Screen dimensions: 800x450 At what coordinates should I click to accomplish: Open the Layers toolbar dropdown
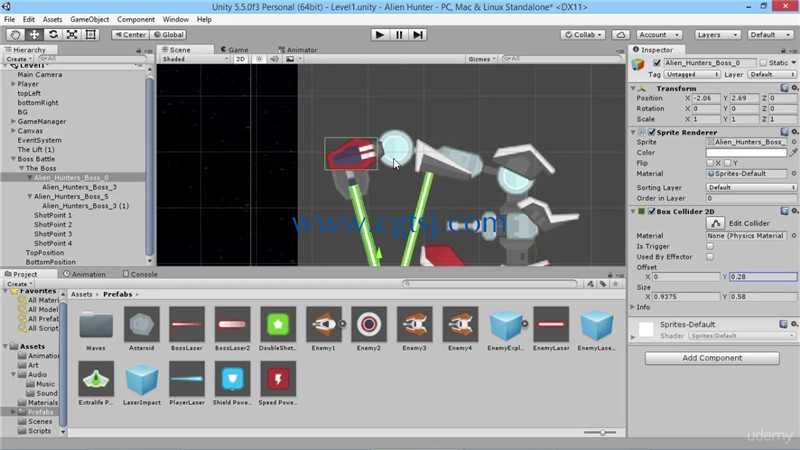click(x=717, y=35)
